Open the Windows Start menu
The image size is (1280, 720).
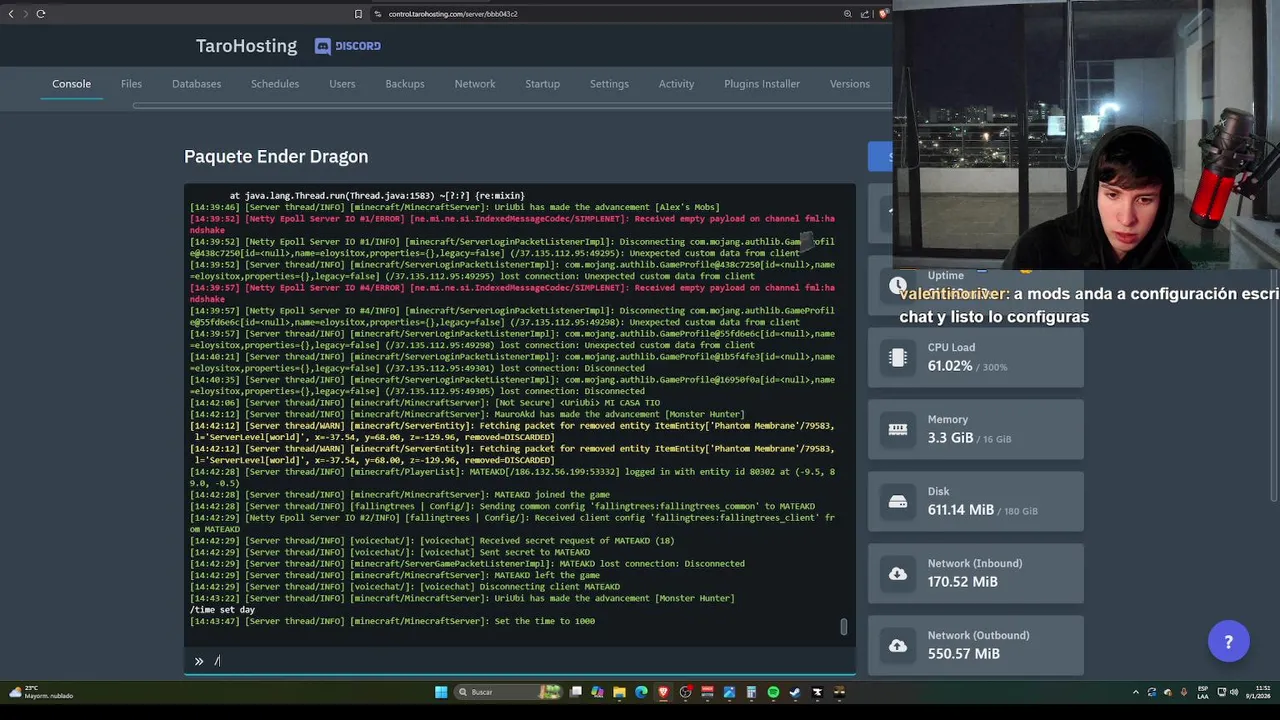pyautogui.click(x=441, y=692)
